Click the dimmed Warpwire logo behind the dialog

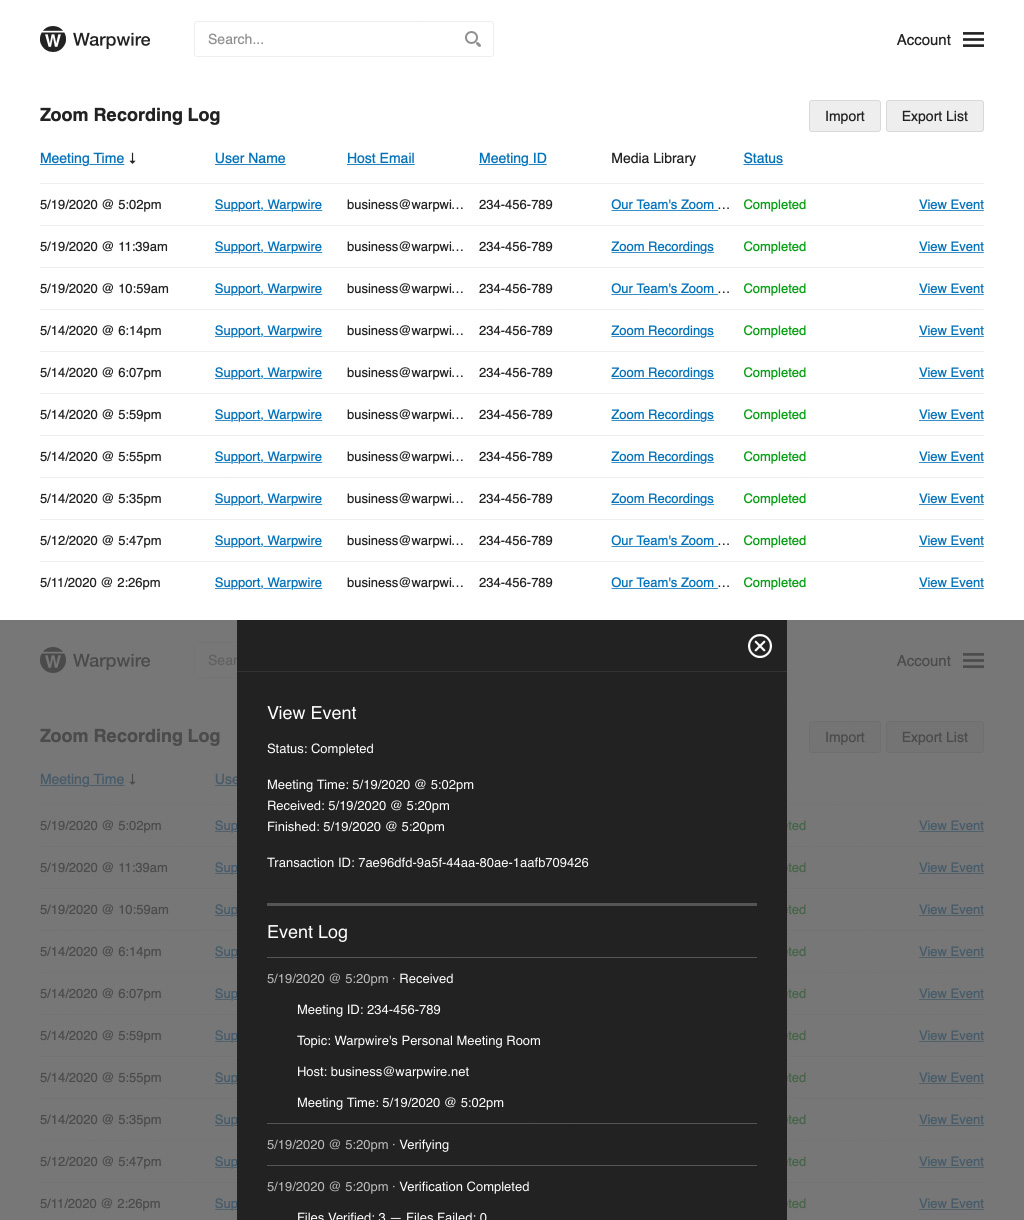(x=95, y=661)
